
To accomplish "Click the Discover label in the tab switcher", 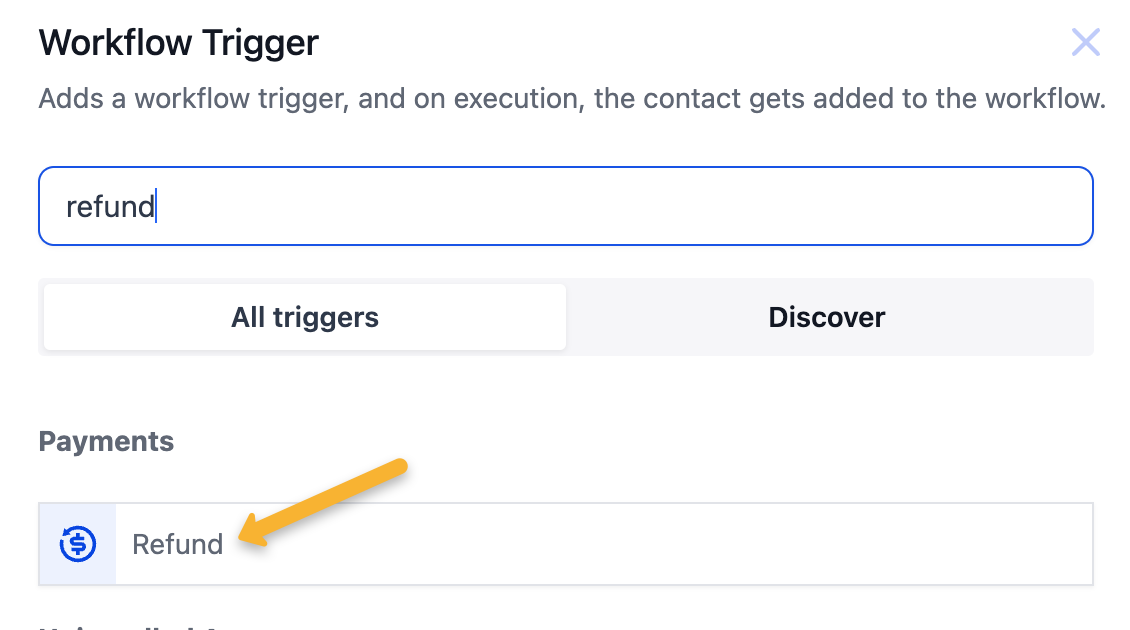I will tap(827, 318).
